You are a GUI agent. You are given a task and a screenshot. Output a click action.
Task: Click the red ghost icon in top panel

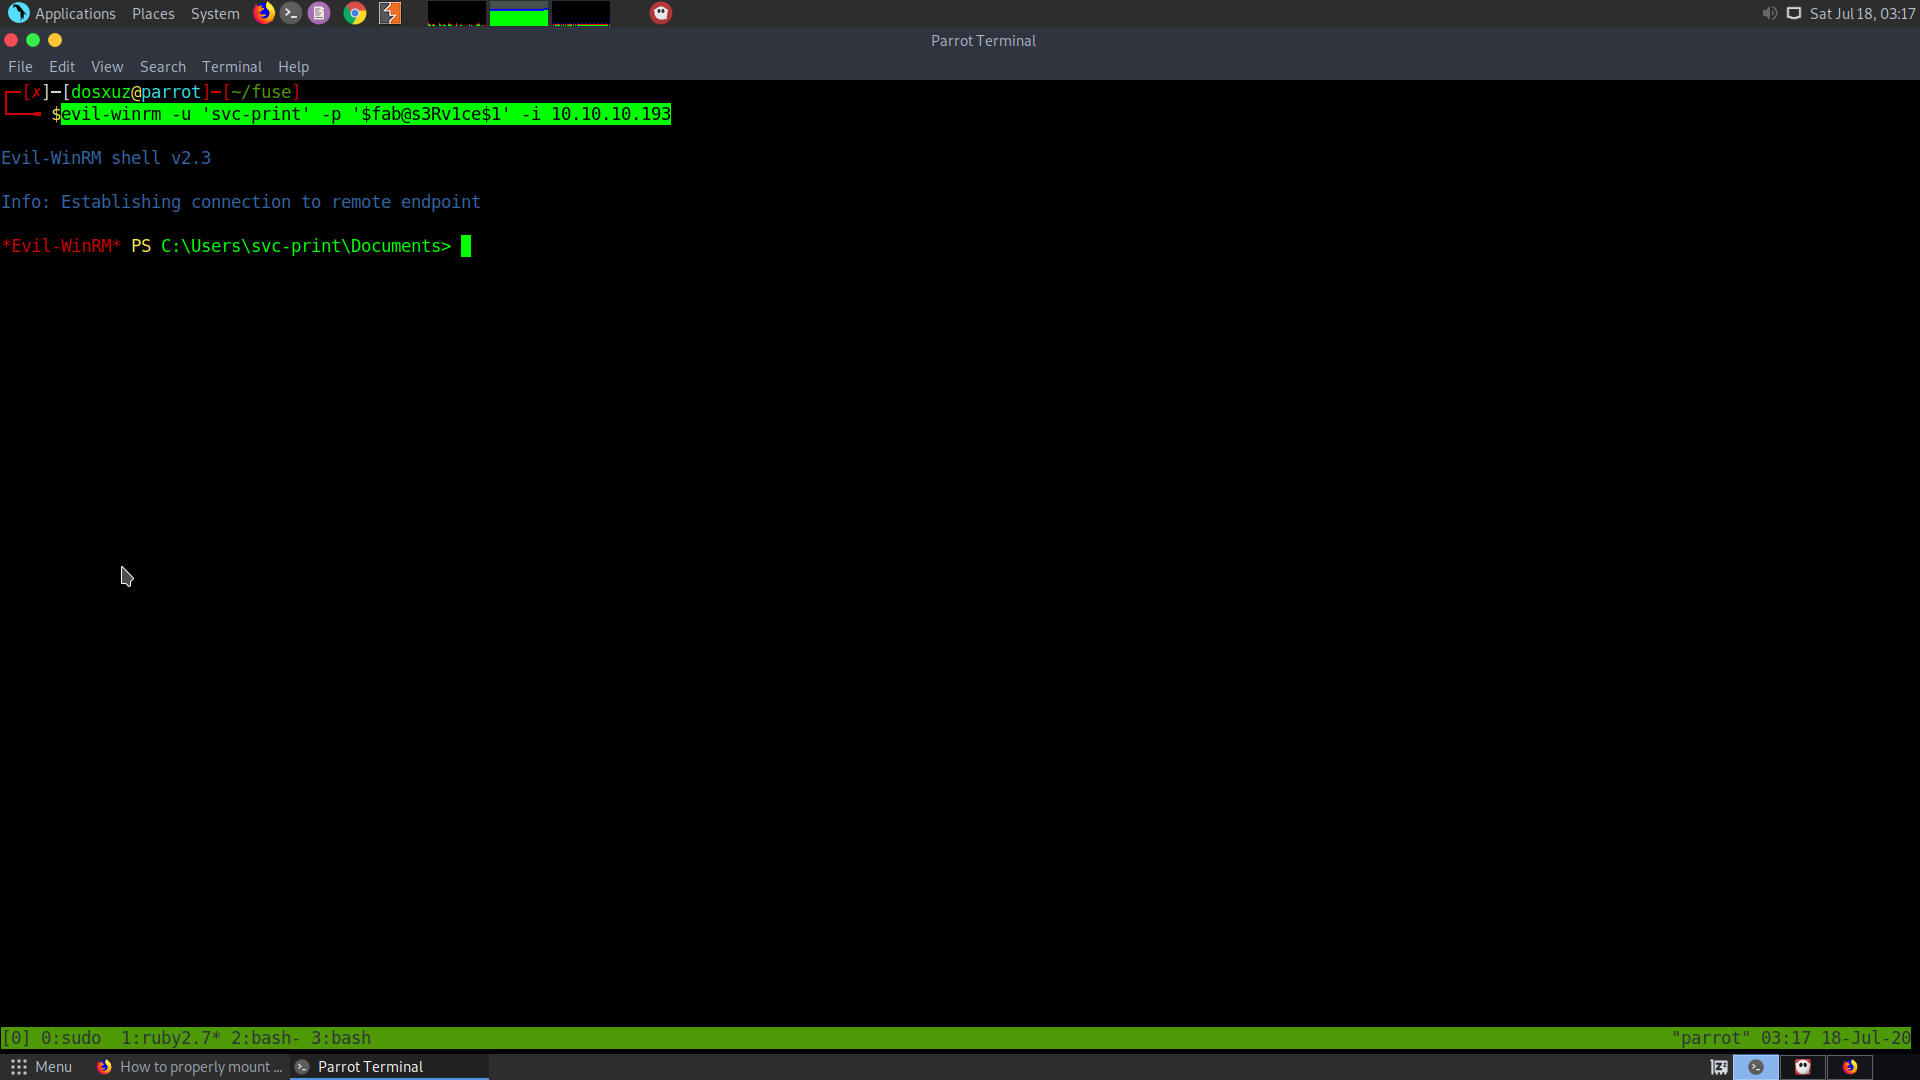click(661, 13)
